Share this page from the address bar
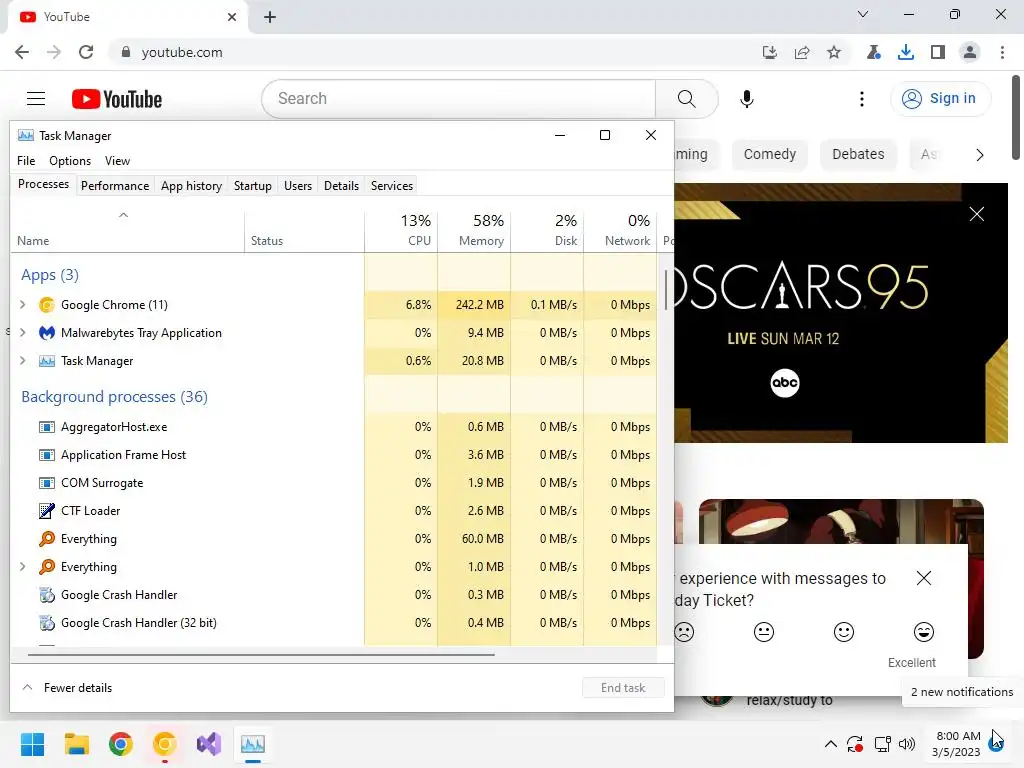Viewport: 1024px width, 768px height. (802, 52)
